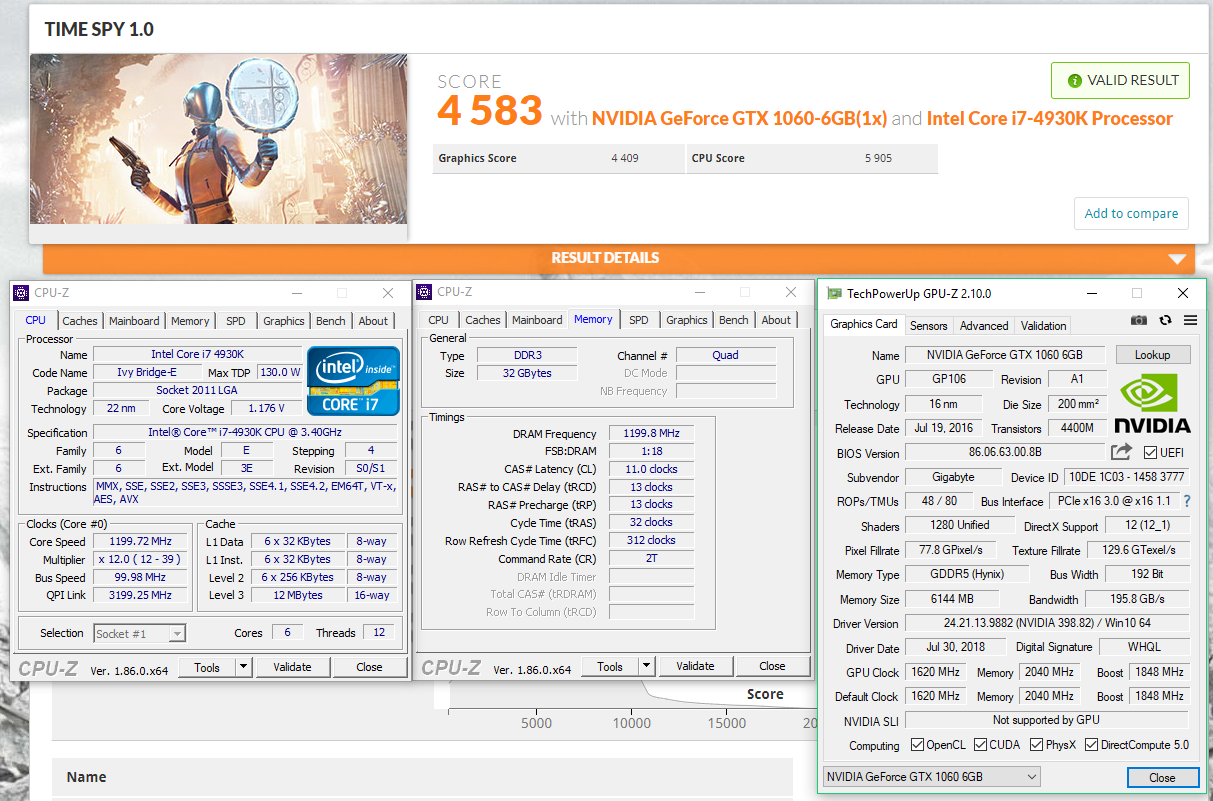This screenshot has width=1213, height=801.
Task: Click the Intel Core i7 logo
Action: pyautogui.click(x=353, y=381)
